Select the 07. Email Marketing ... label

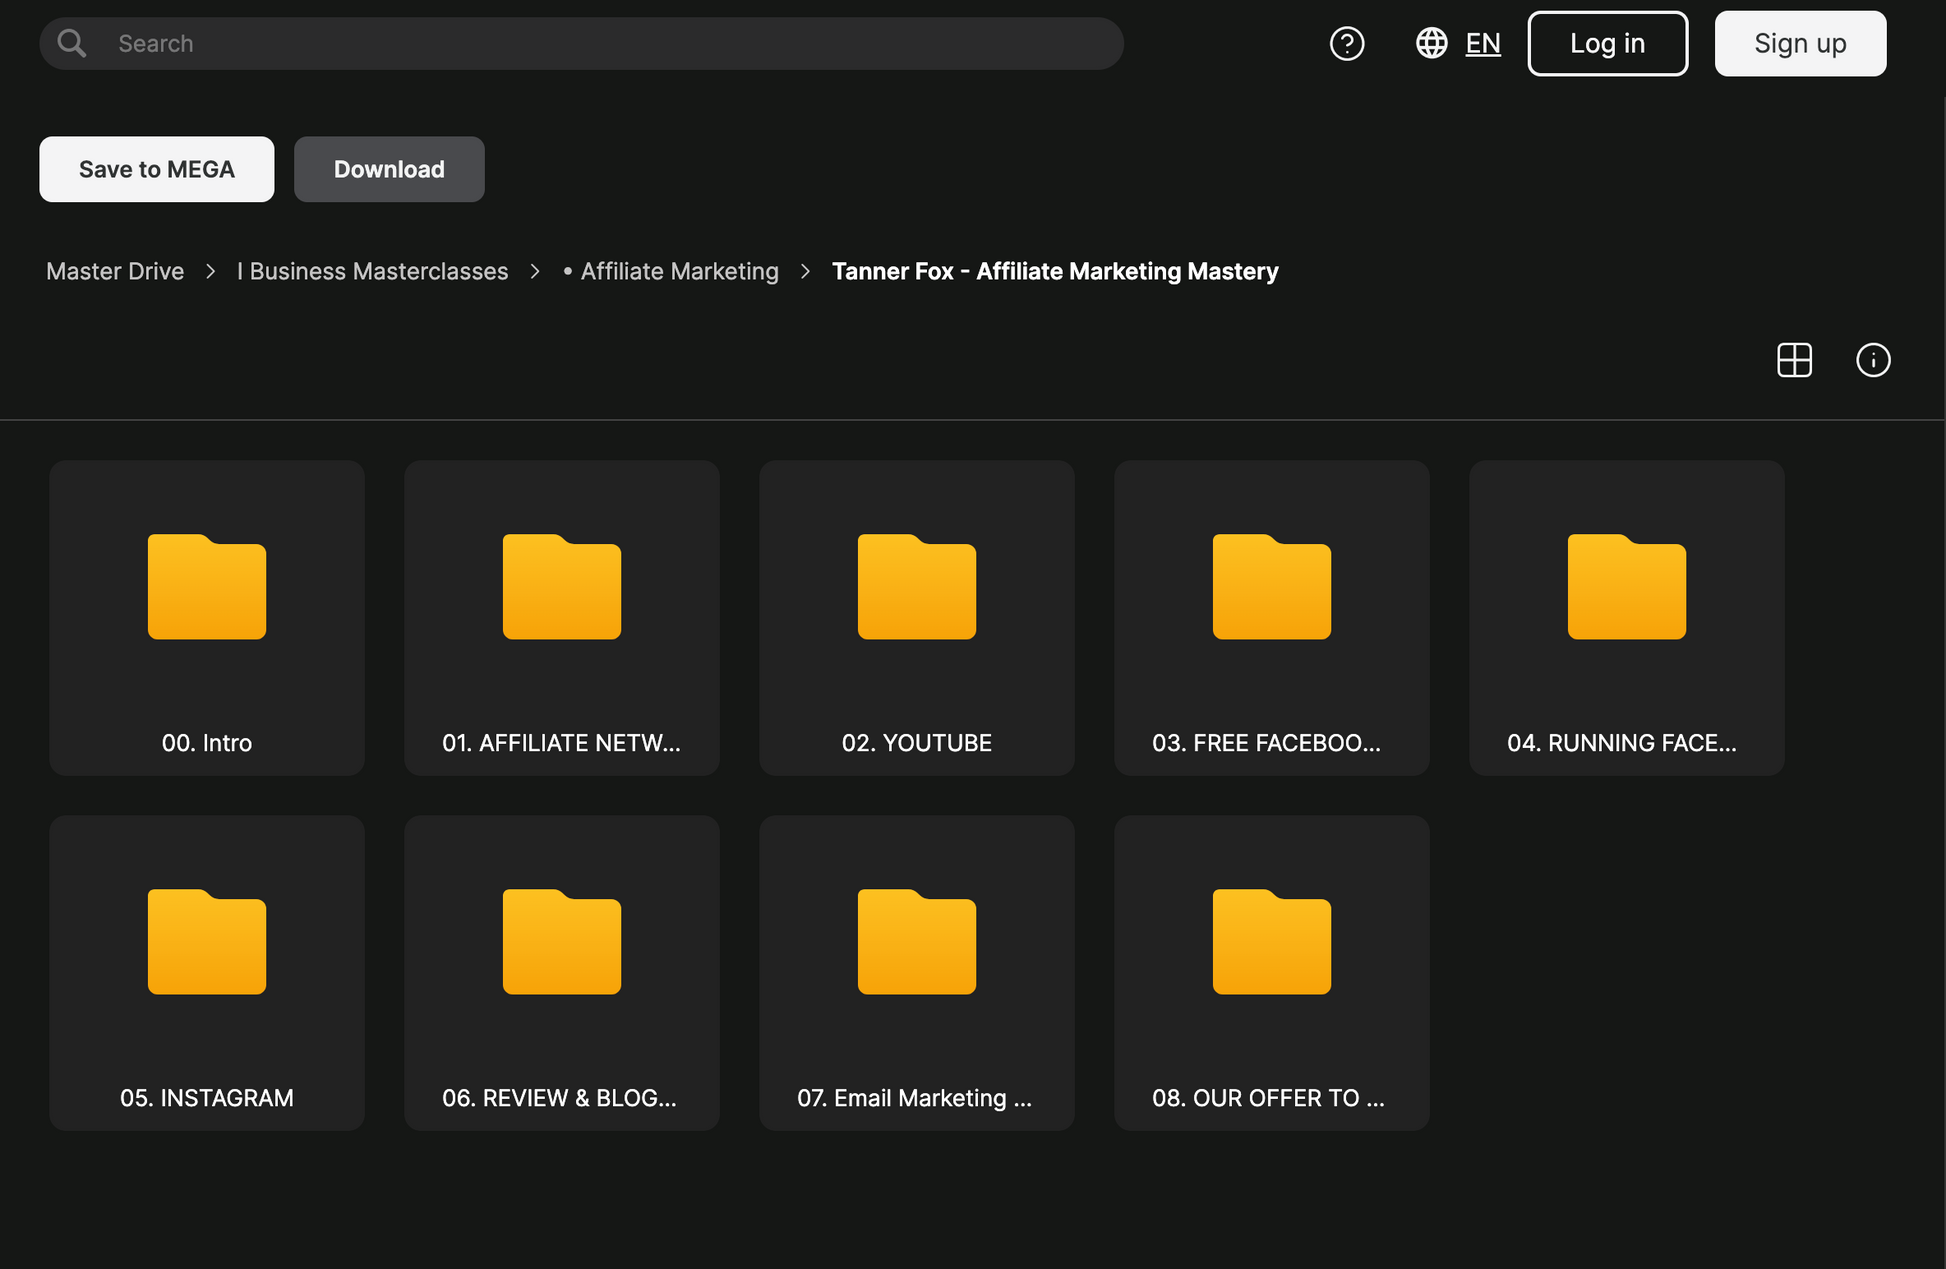tap(914, 1098)
